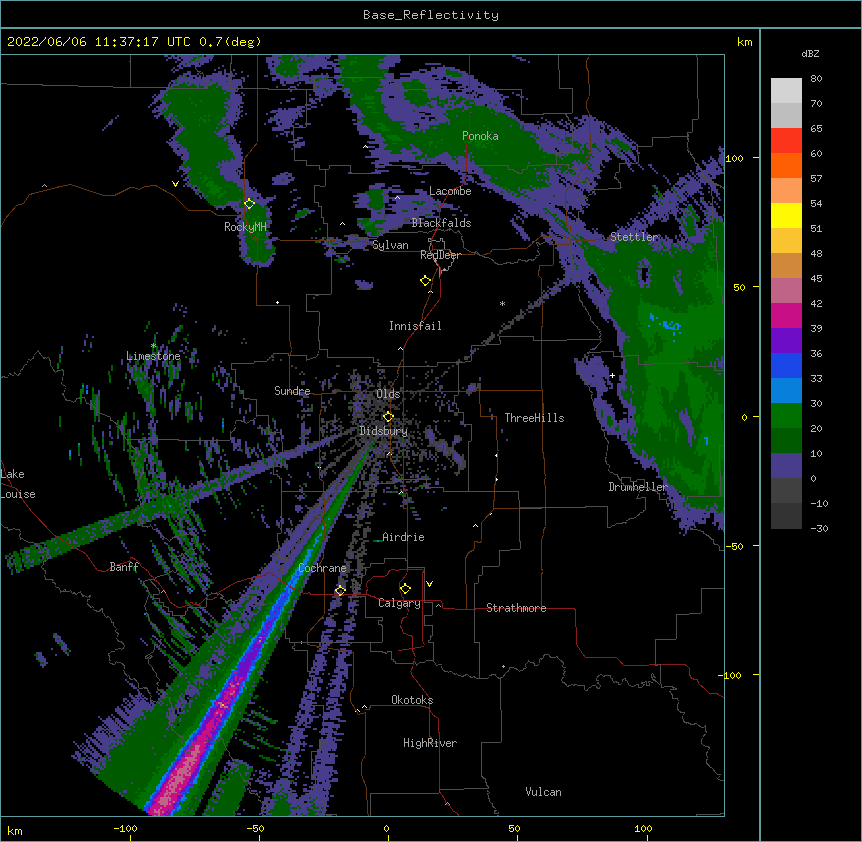Click the yellow diamond marker below RedDeer
The height and width of the screenshot is (842, 862).
click(426, 281)
